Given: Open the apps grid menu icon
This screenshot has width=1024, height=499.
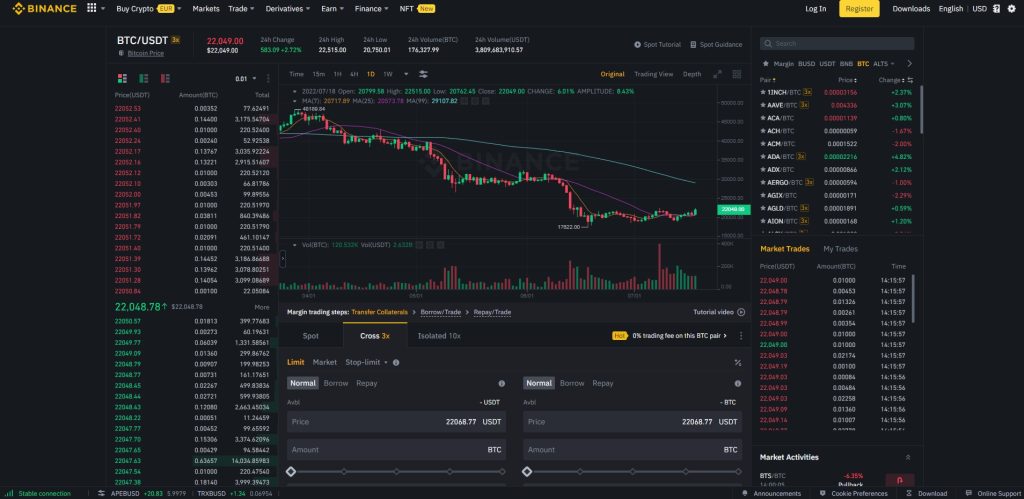Looking at the screenshot, I should point(91,8).
